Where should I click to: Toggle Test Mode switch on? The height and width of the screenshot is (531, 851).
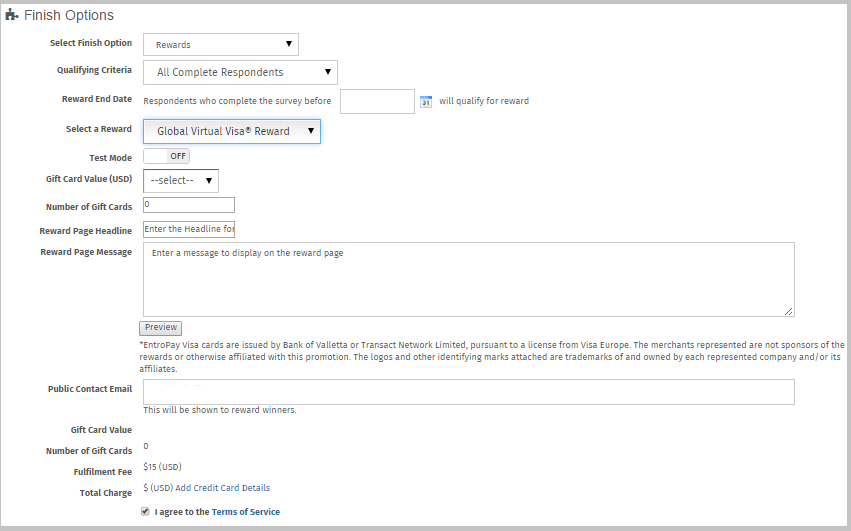(x=166, y=156)
